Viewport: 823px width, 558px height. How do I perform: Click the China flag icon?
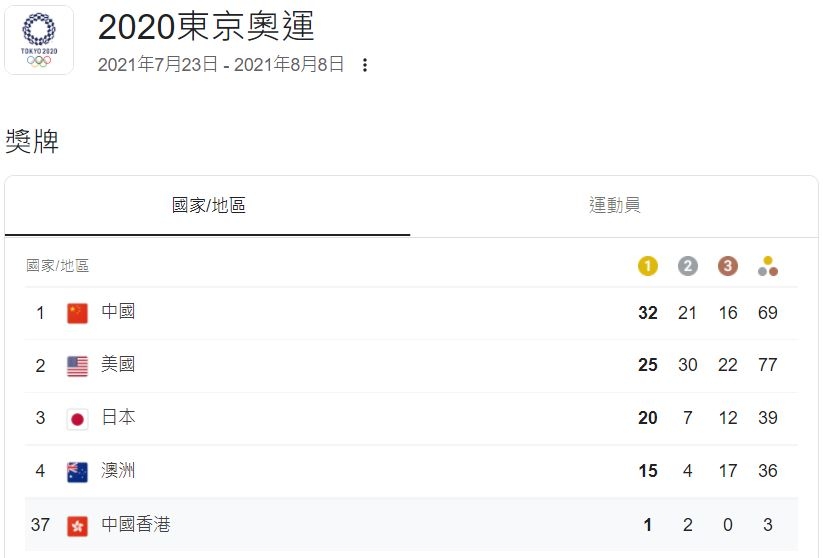pos(77,313)
